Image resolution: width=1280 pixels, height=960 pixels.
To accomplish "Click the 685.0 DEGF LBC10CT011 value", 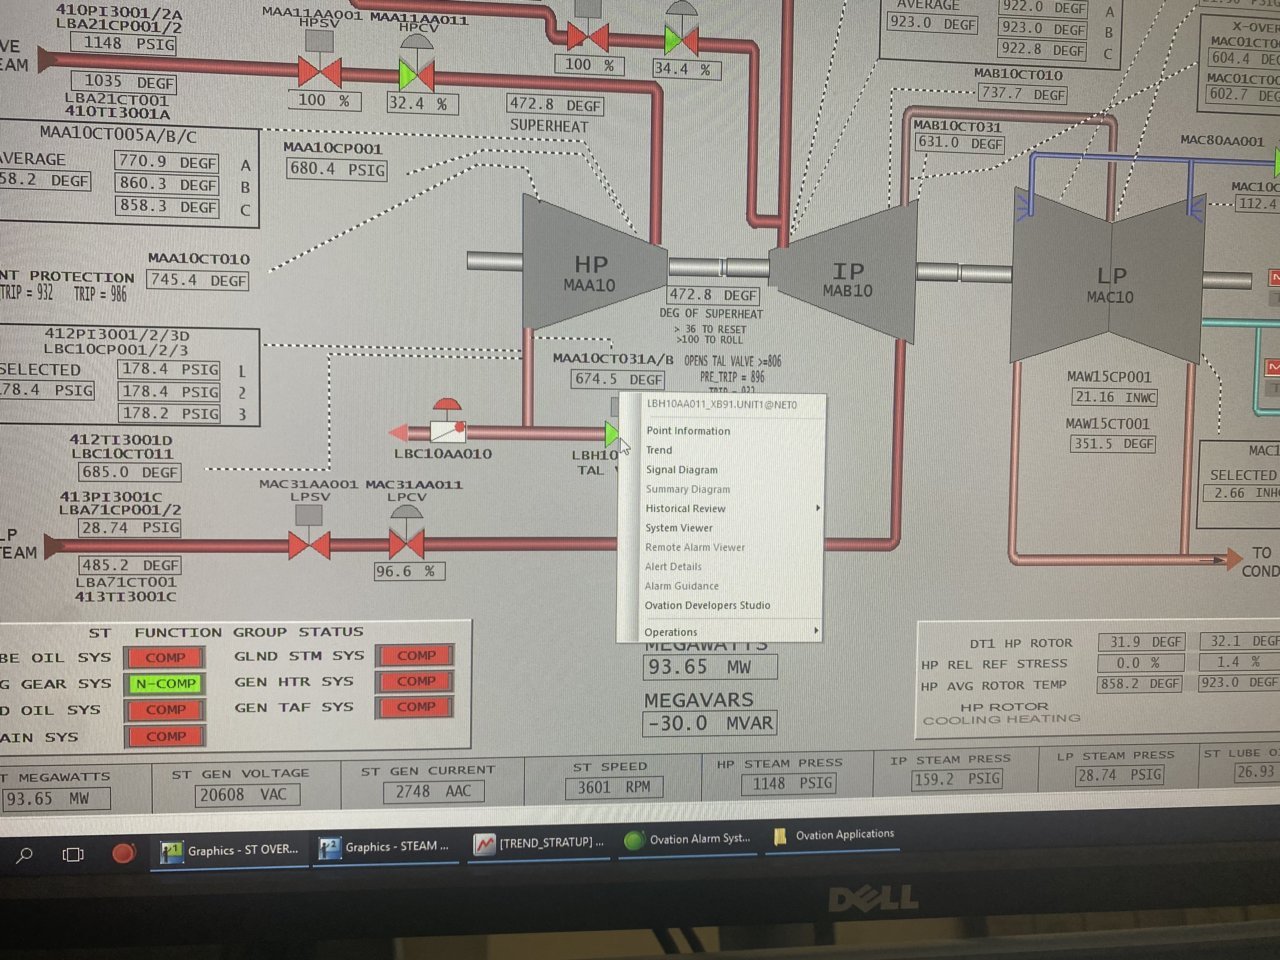I will pyautogui.click(x=130, y=472).
